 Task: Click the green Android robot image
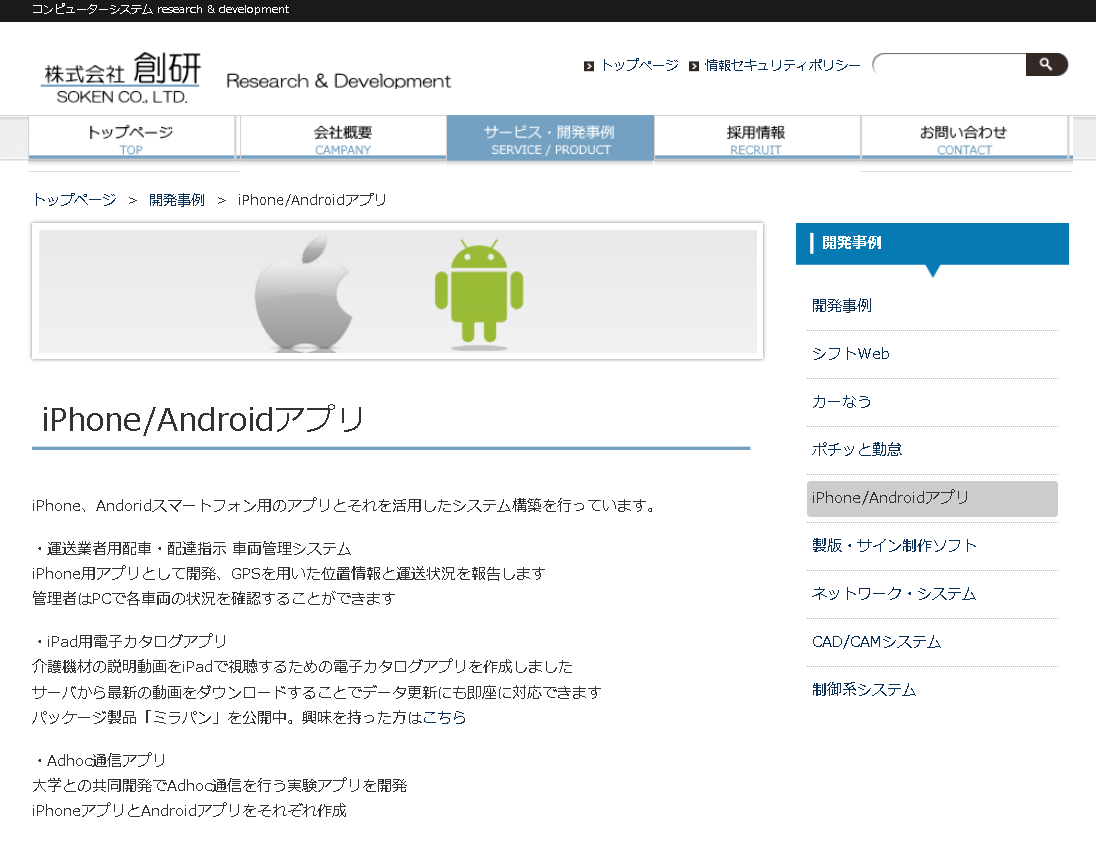coord(479,293)
